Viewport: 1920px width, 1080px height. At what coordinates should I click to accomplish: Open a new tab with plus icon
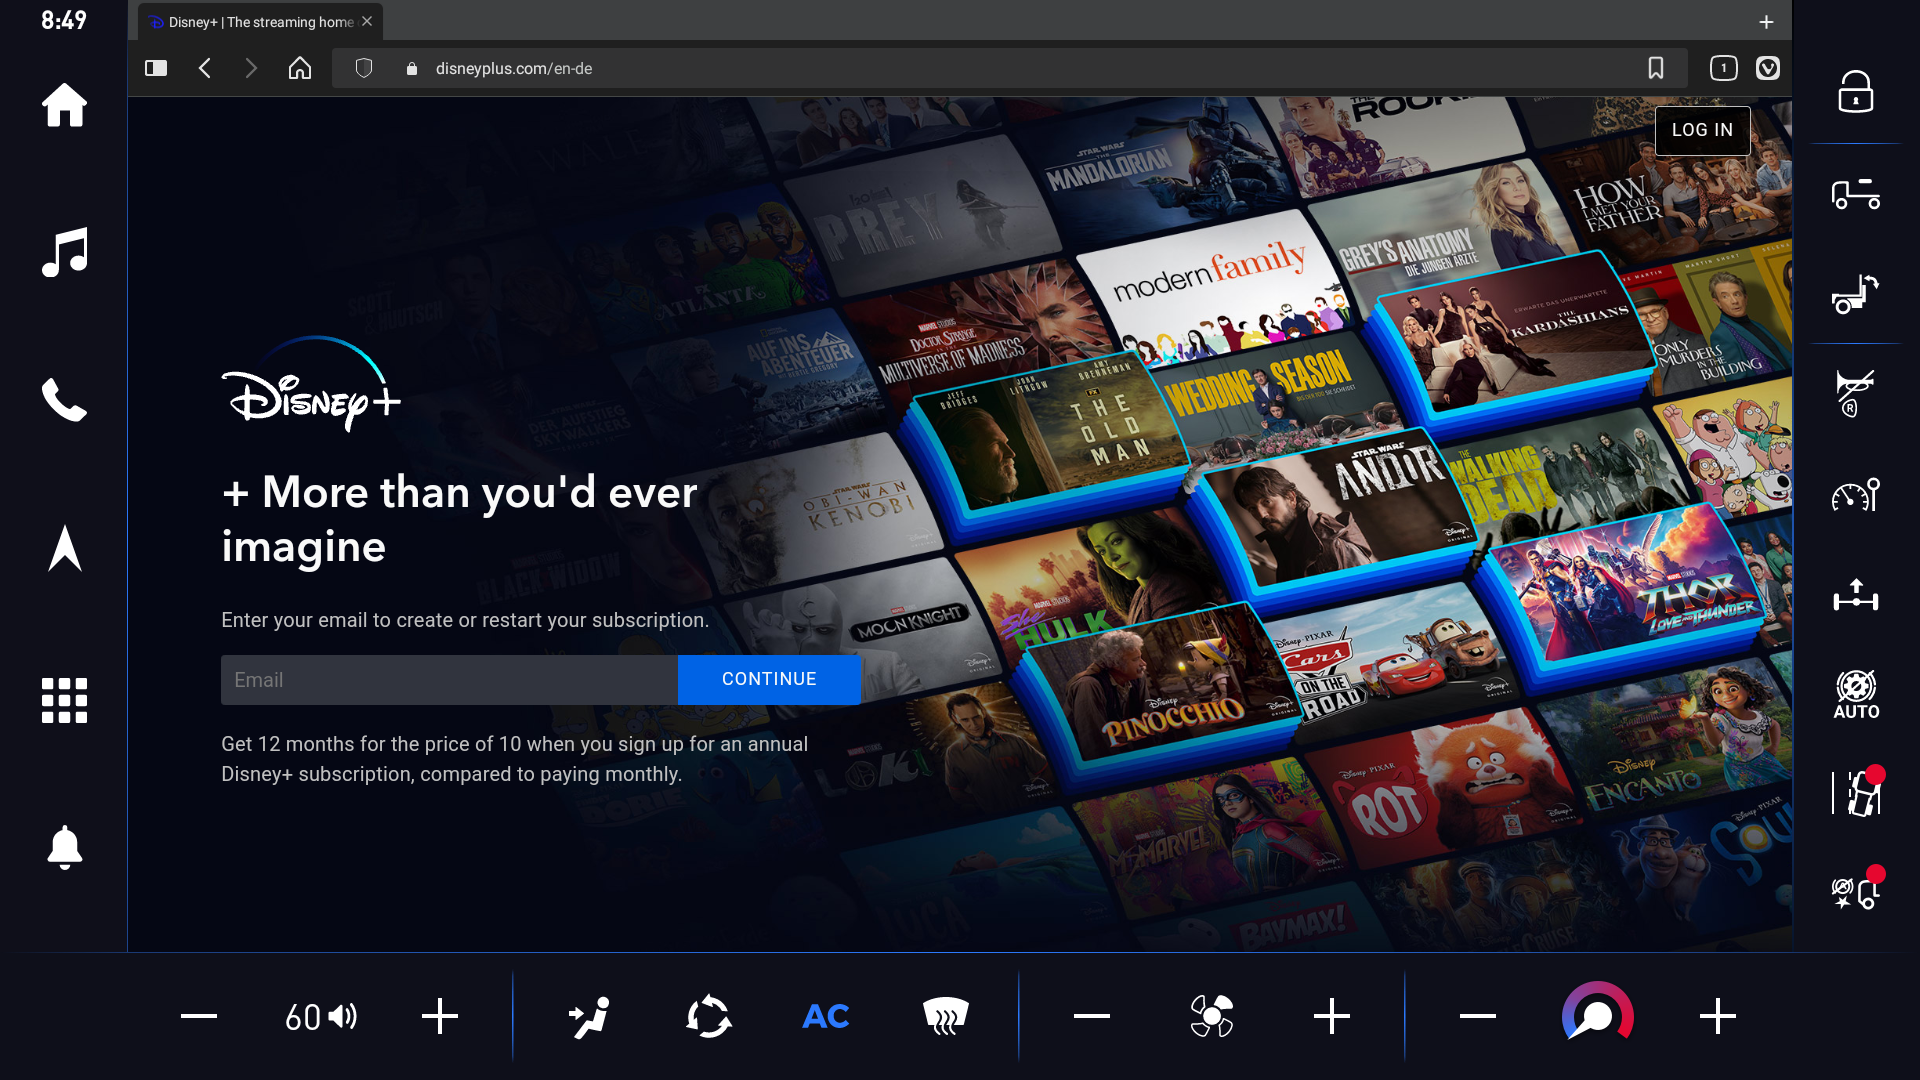click(1767, 22)
